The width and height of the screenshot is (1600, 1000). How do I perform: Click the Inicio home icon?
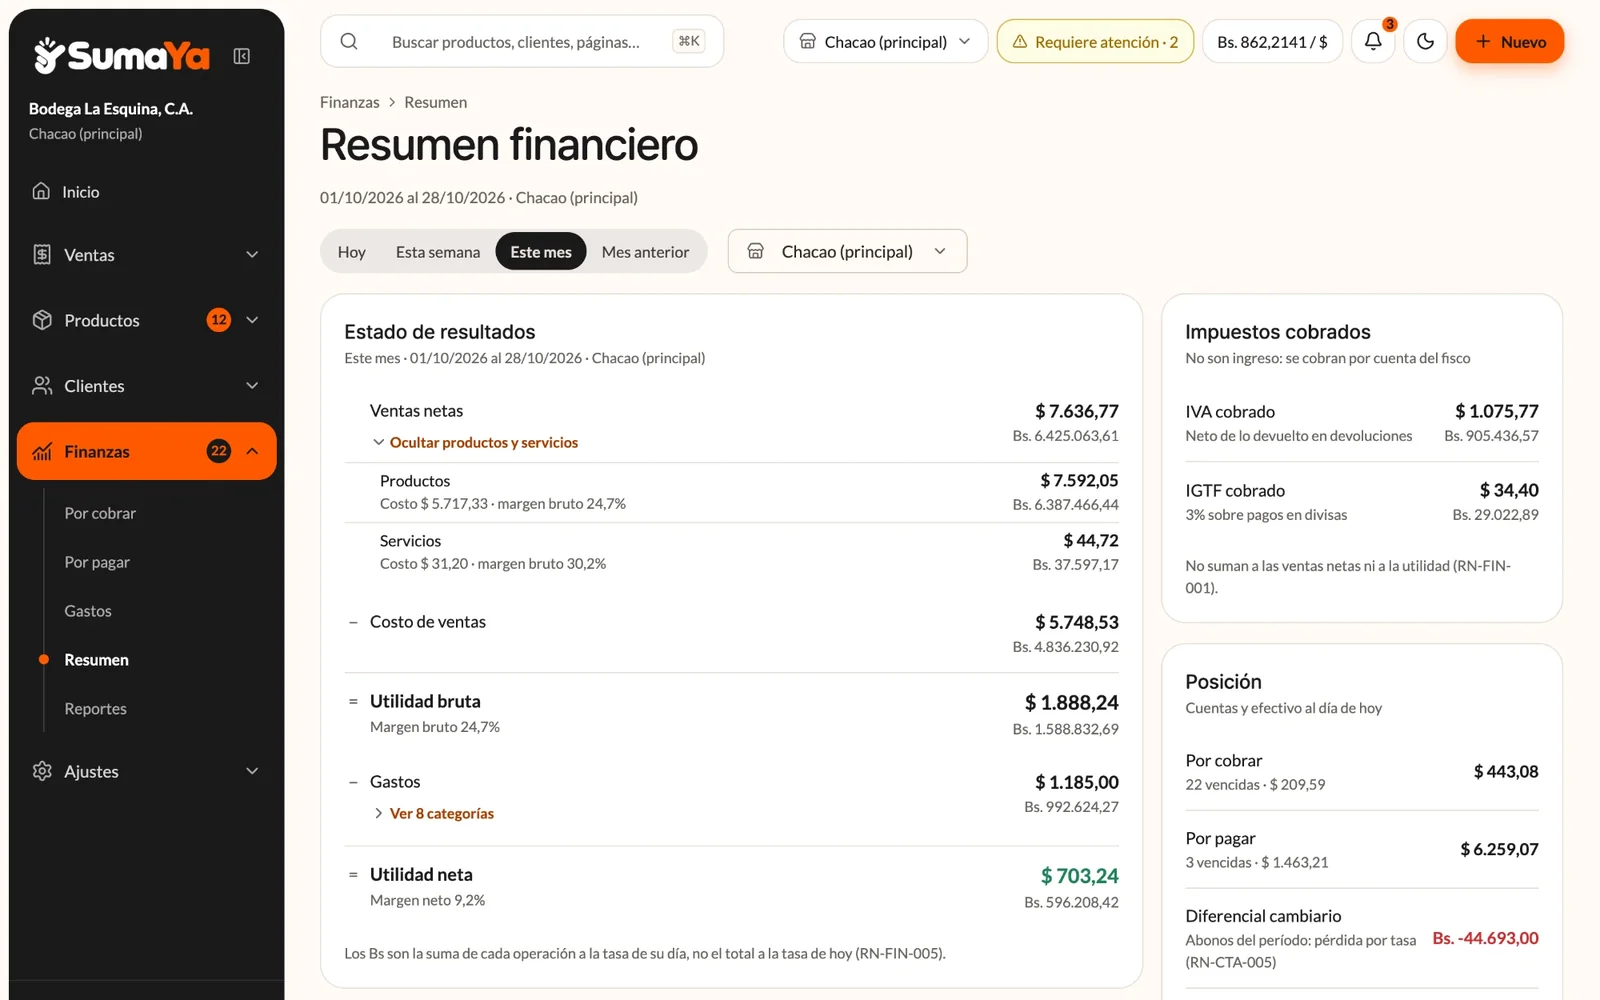(41, 191)
